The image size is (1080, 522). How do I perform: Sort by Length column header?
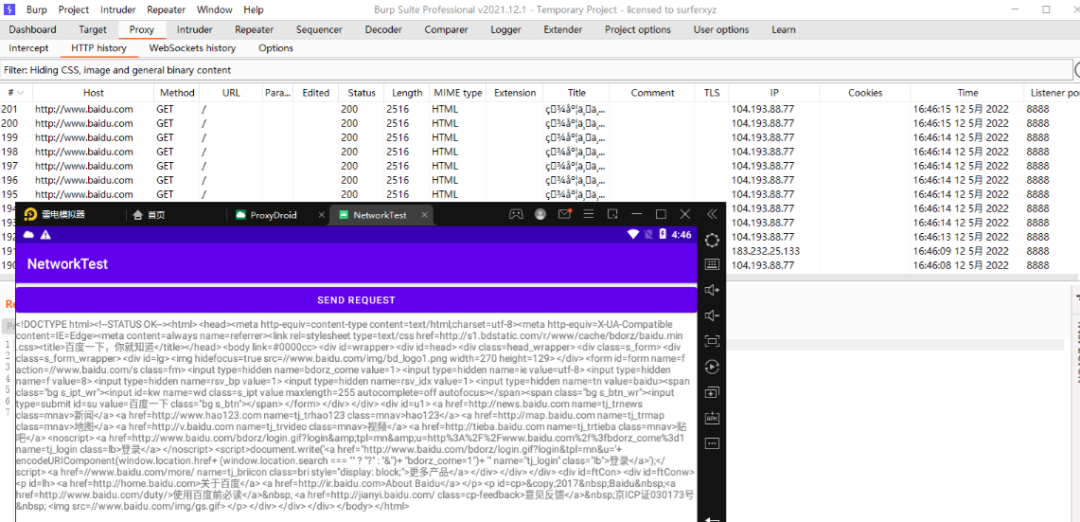[x=407, y=93]
